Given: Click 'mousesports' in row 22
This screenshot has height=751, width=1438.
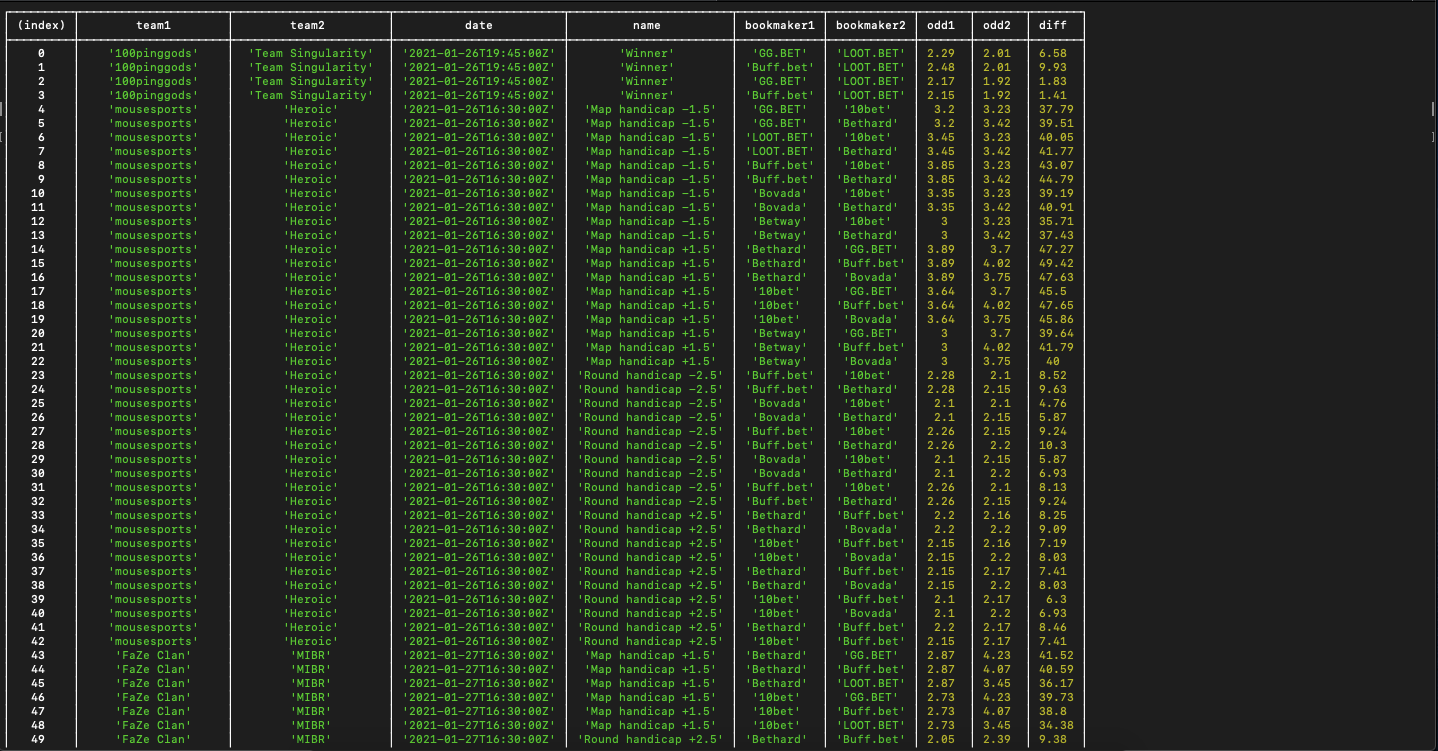Looking at the screenshot, I should [153, 361].
